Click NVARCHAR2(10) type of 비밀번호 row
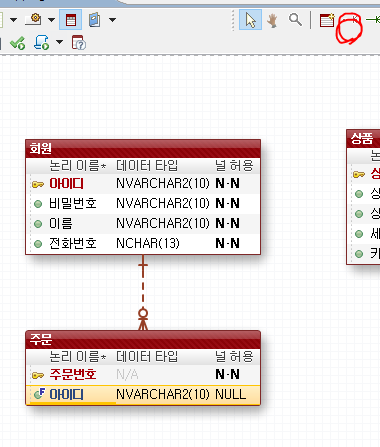 (163, 203)
